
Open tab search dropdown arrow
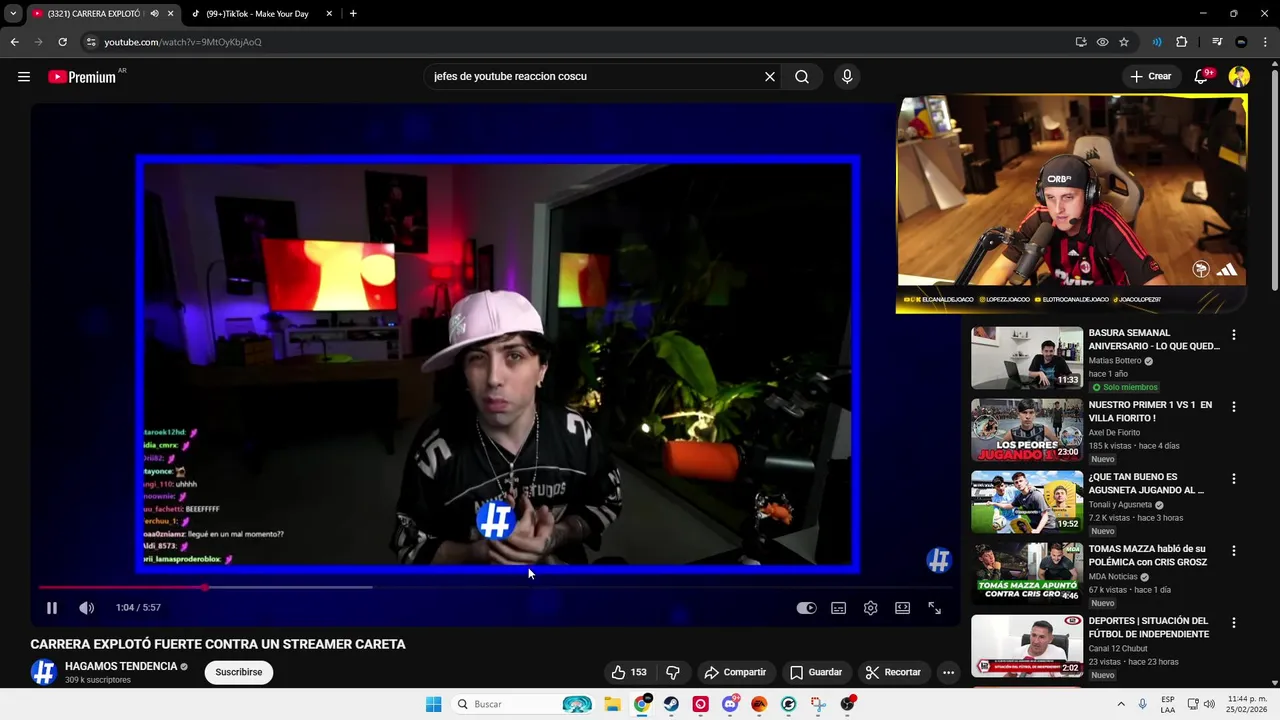click(12, 14)
